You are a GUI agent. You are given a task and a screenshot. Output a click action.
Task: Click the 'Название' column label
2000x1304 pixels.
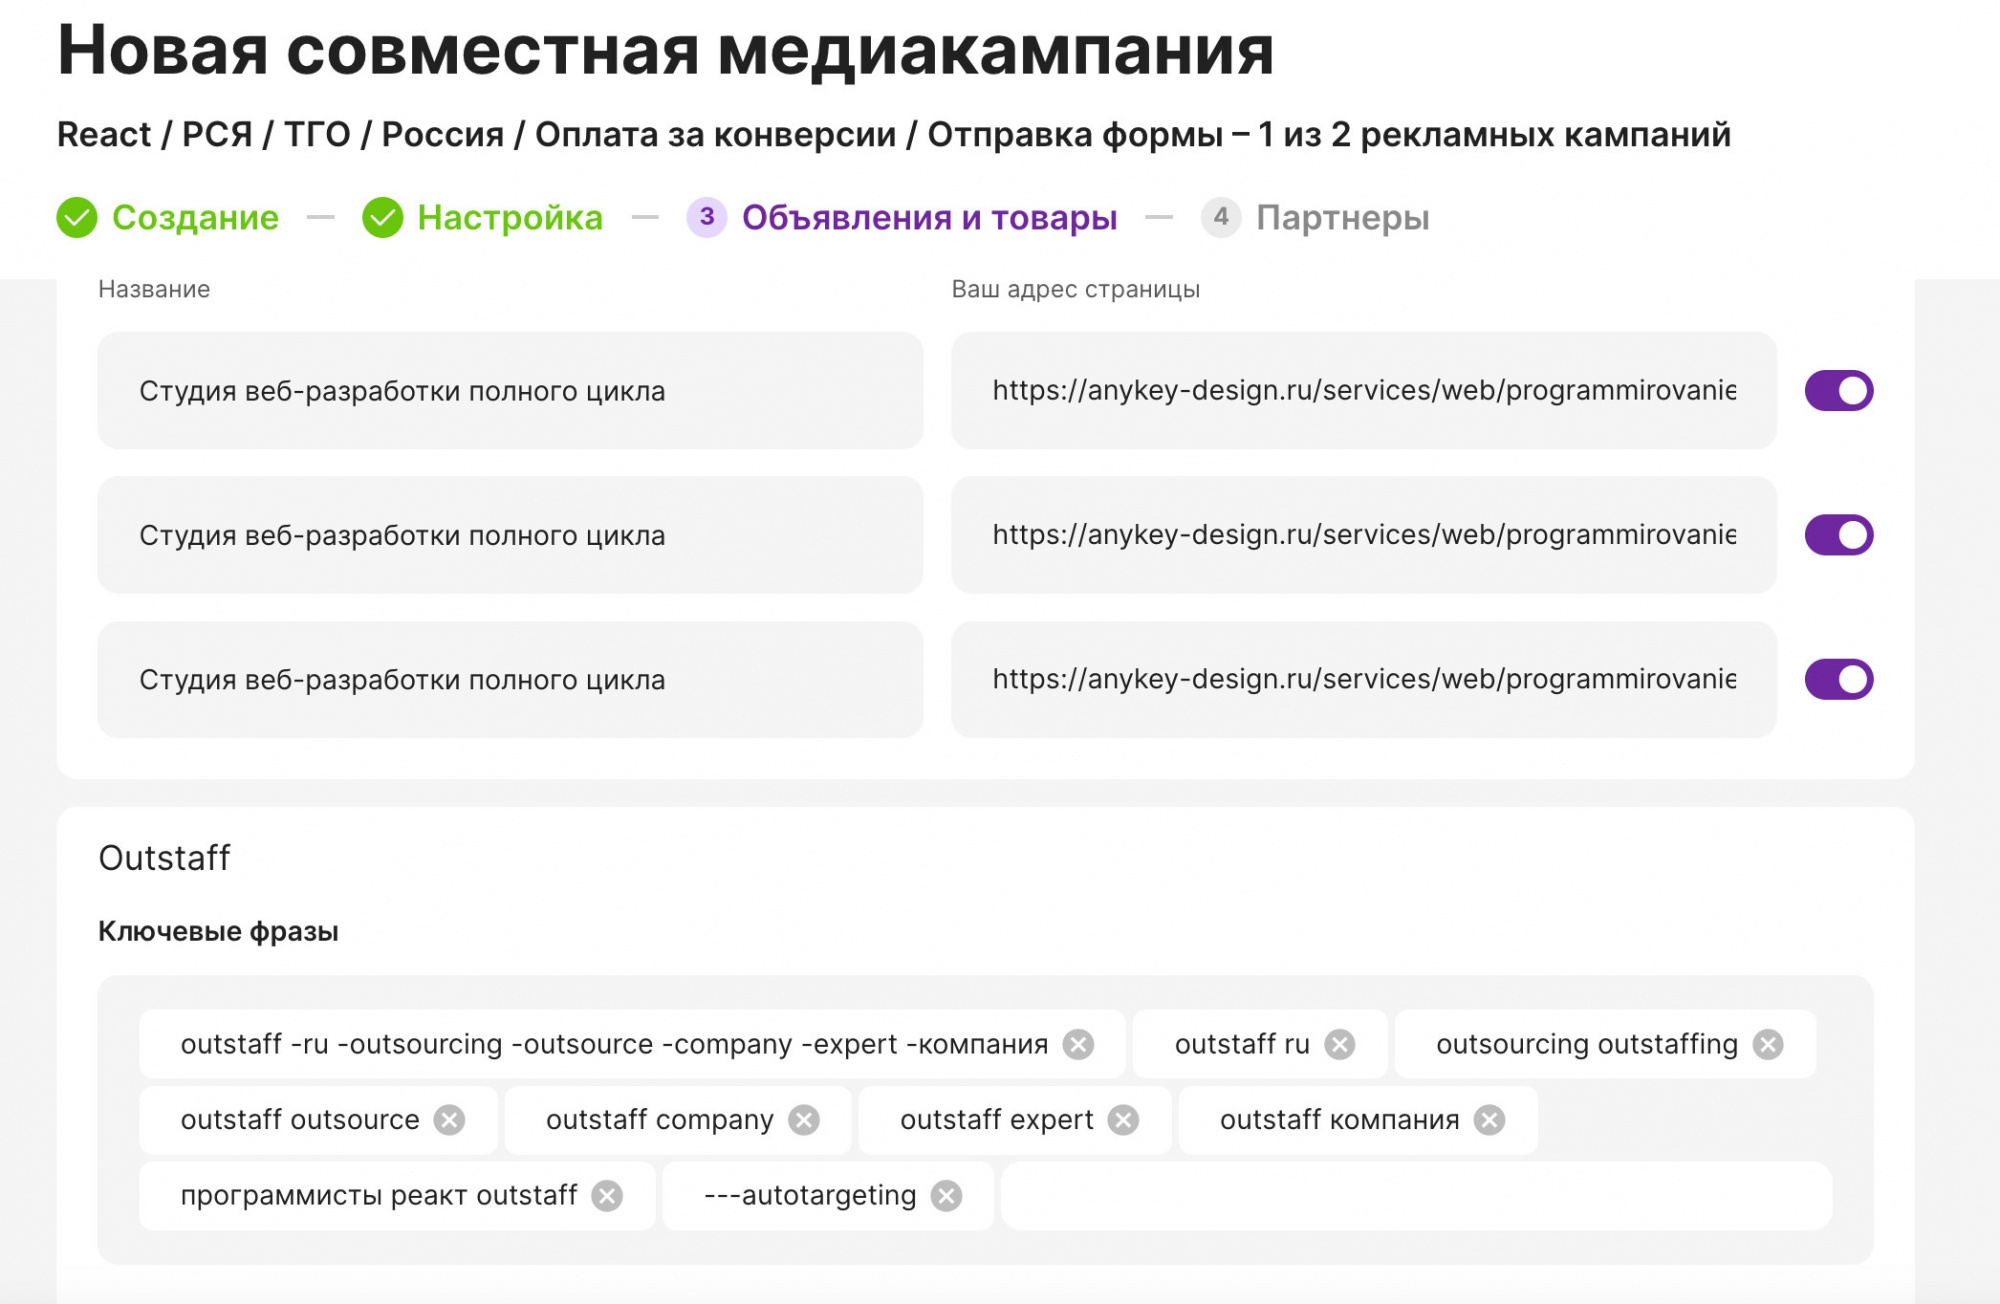tap(154, 289)
